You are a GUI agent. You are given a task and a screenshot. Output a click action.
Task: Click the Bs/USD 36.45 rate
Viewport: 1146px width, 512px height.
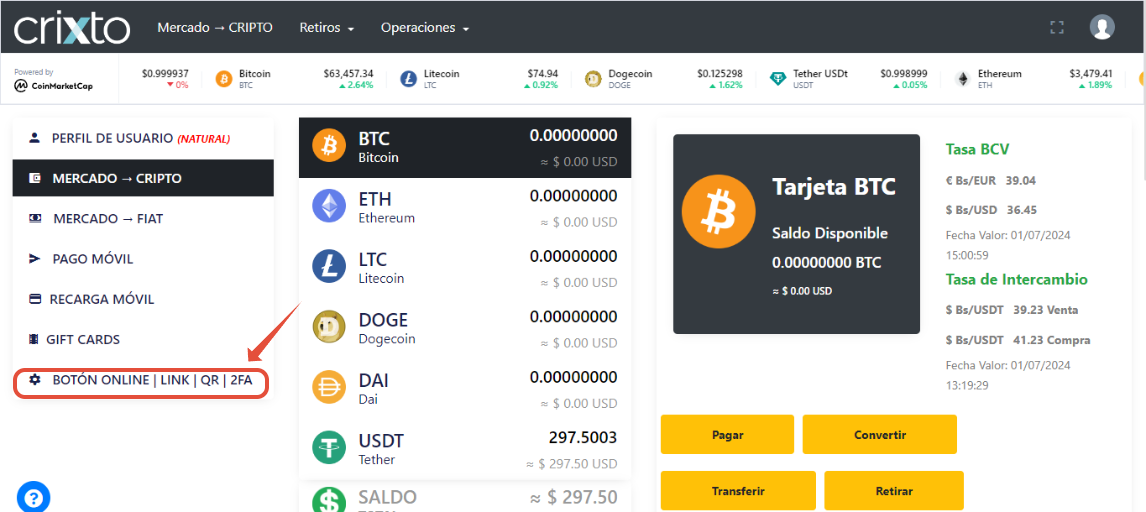pyautogui.click(x=991, y=210)
